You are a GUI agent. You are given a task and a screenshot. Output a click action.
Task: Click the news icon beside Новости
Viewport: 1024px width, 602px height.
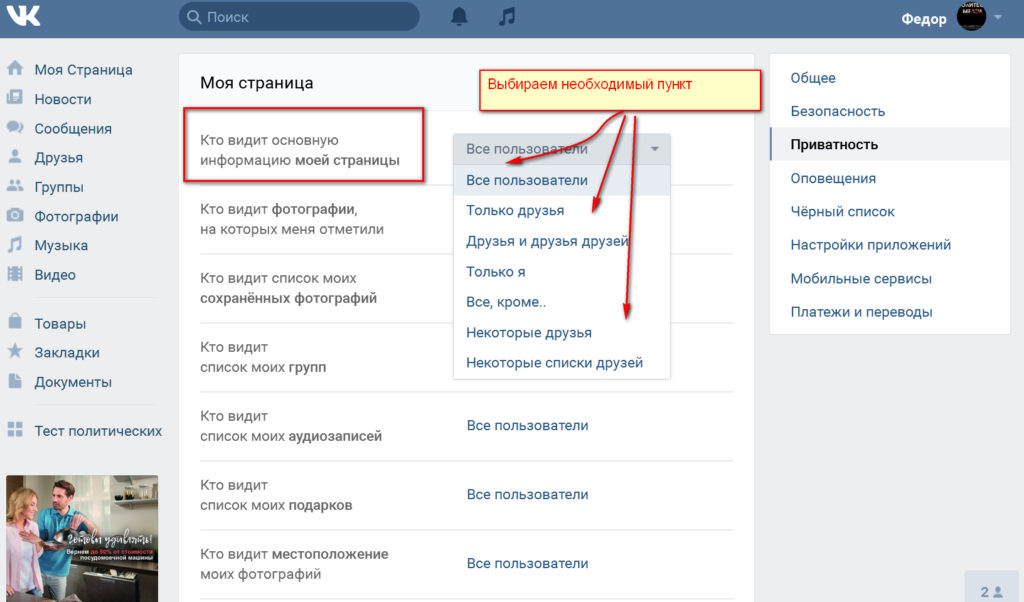point(15,98)
